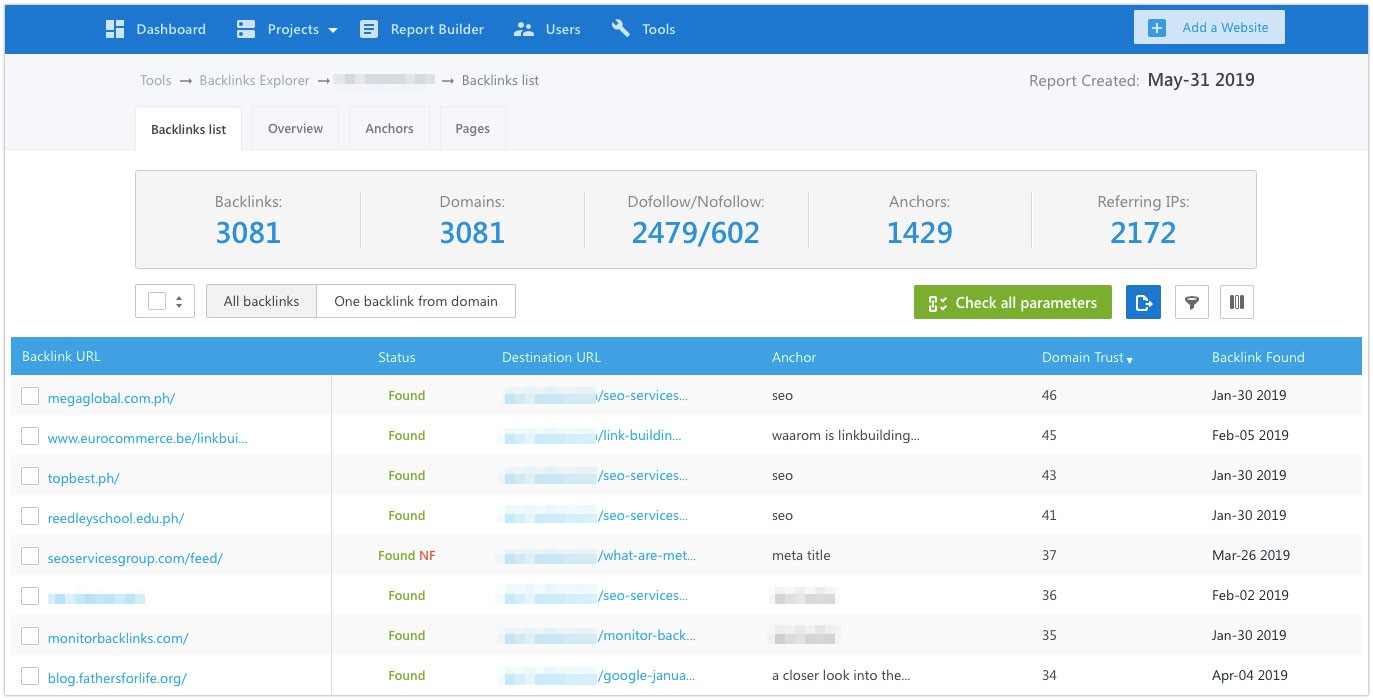Switch to the Overview tab
The width and height of the screenshot is (1373, 700).
[x=295, y=129]
